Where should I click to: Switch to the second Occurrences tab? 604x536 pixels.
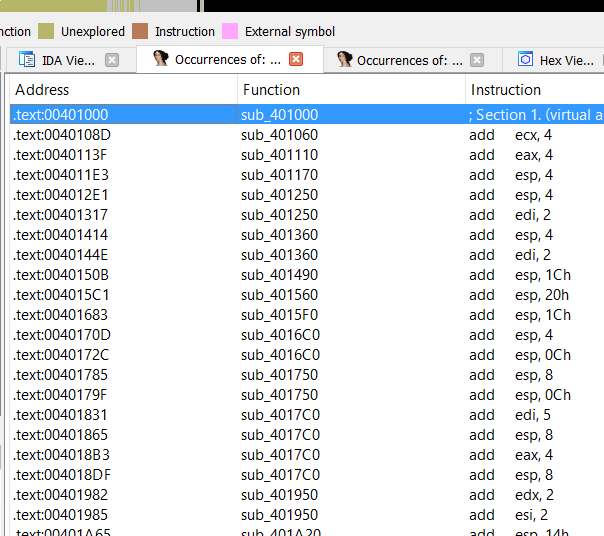point(409,60)
